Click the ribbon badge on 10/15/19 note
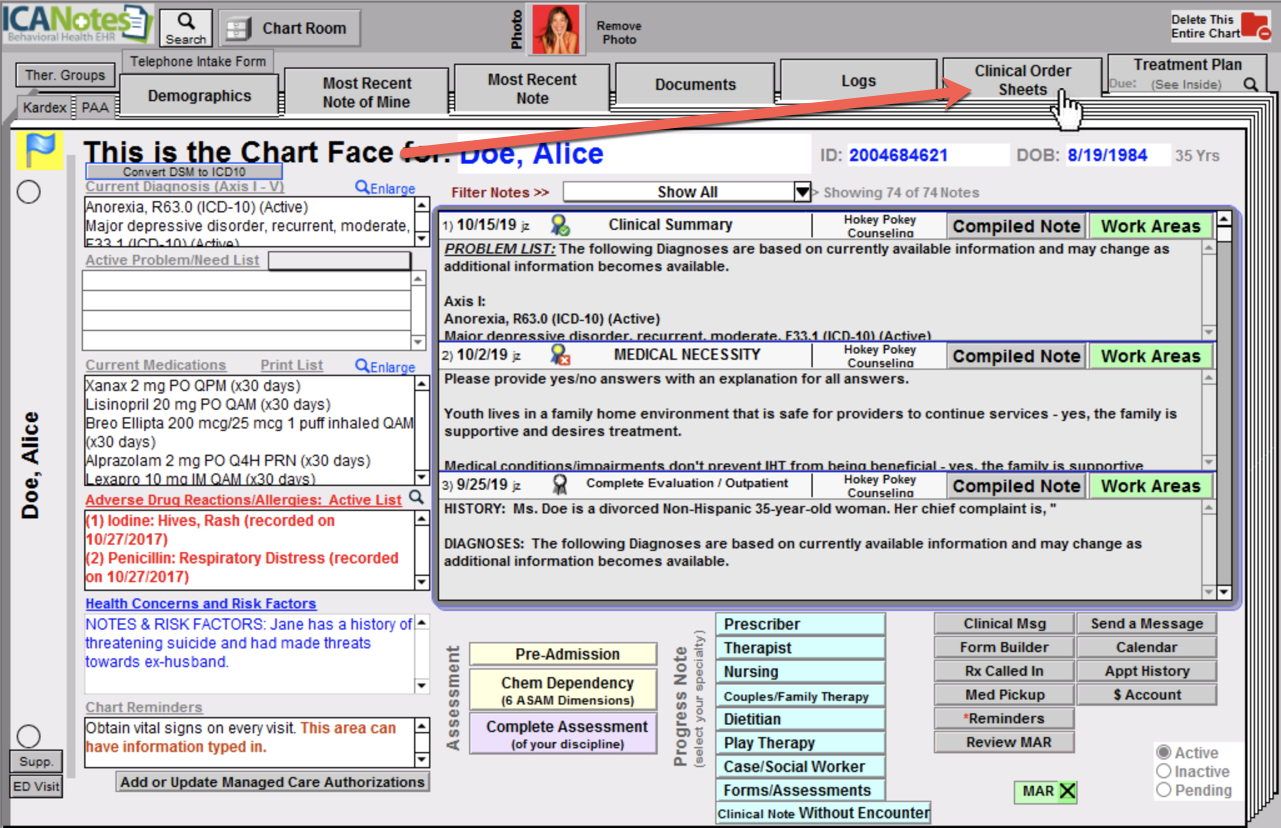 pyautogui.click(x=560, y=225)
